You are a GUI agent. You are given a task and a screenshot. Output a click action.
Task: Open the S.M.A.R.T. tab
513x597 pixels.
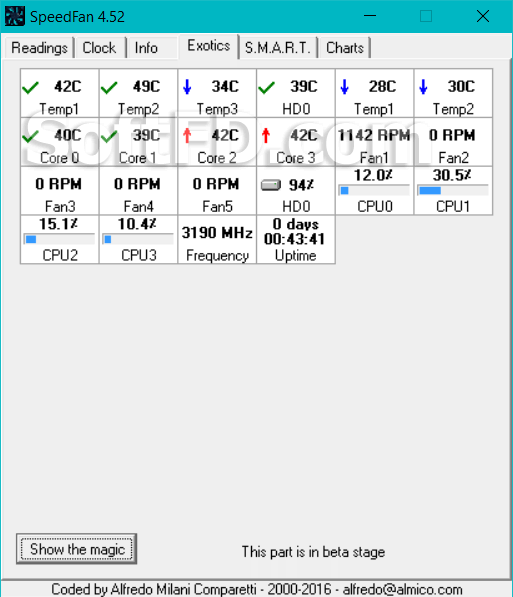click(278, 48)
